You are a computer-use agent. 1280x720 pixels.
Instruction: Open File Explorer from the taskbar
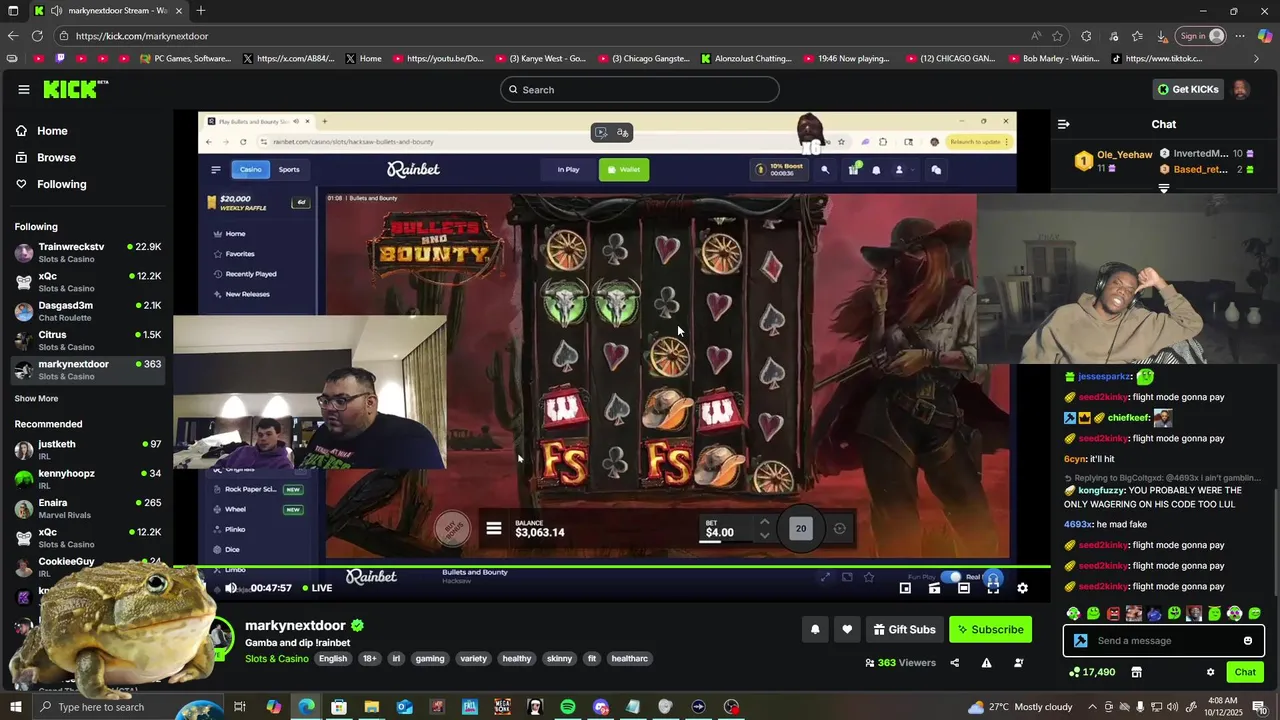[x=372, y=707]
